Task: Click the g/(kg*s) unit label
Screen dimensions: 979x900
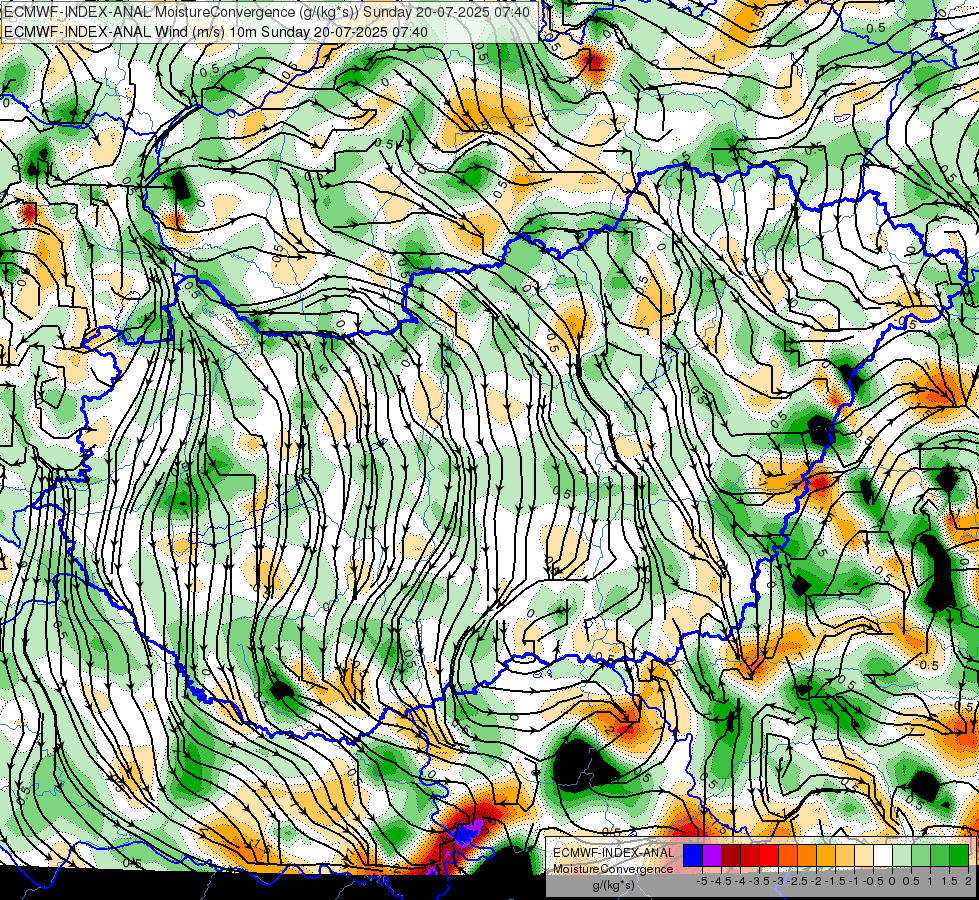Action: click(613, 886)
